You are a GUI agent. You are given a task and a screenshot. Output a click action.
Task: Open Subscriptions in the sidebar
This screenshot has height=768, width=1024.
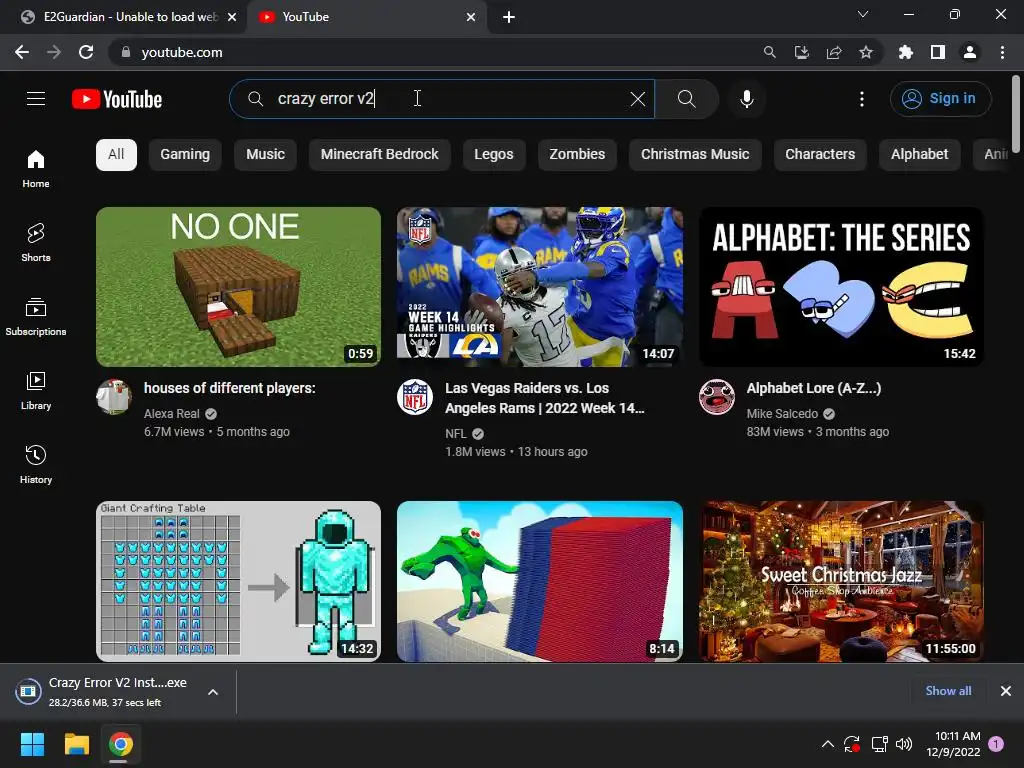point(36,316)
